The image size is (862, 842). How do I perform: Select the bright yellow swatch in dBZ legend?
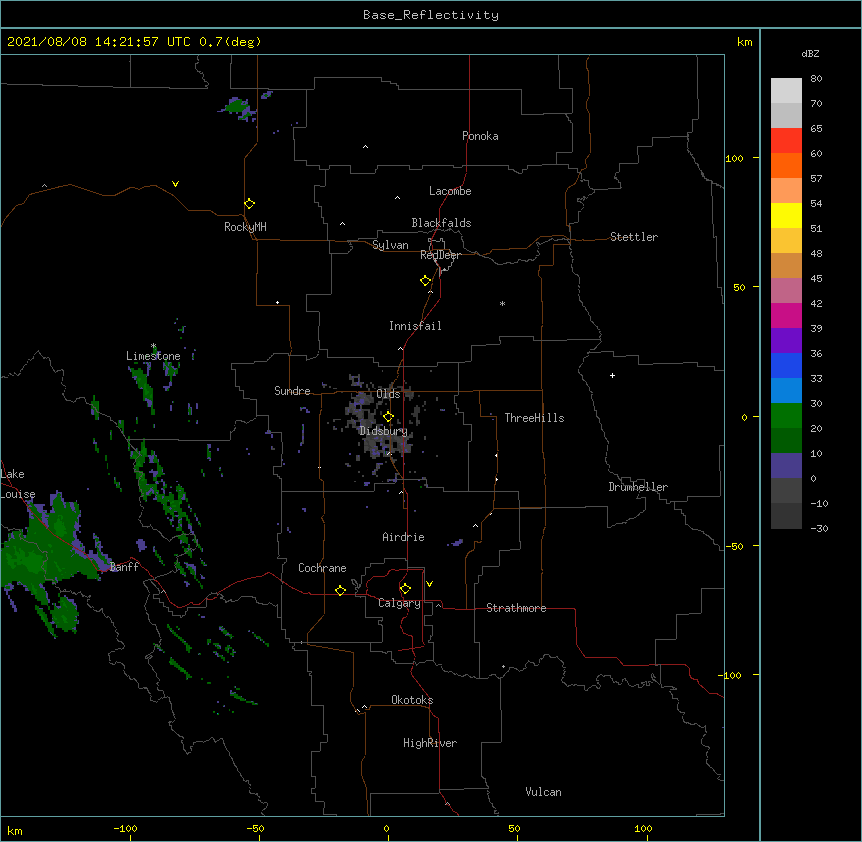point(786,215)
